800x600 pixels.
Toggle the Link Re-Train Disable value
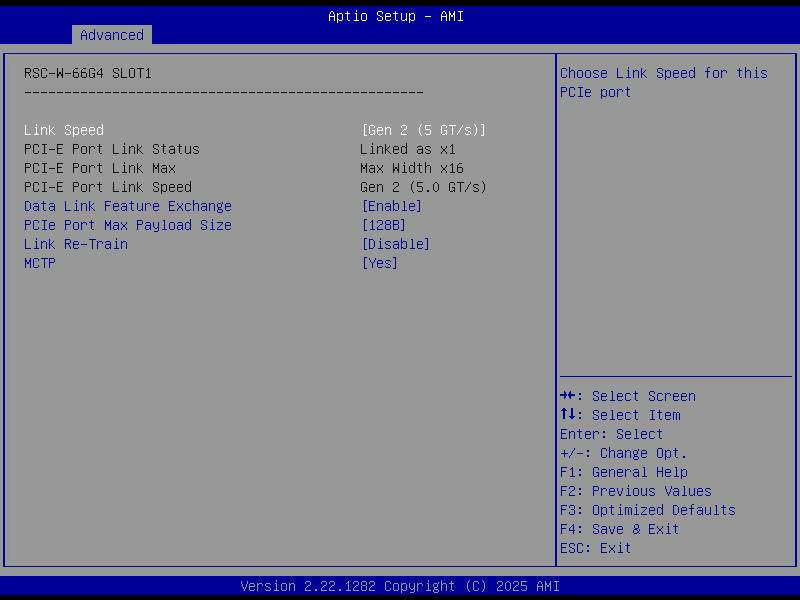coord(395,244)
